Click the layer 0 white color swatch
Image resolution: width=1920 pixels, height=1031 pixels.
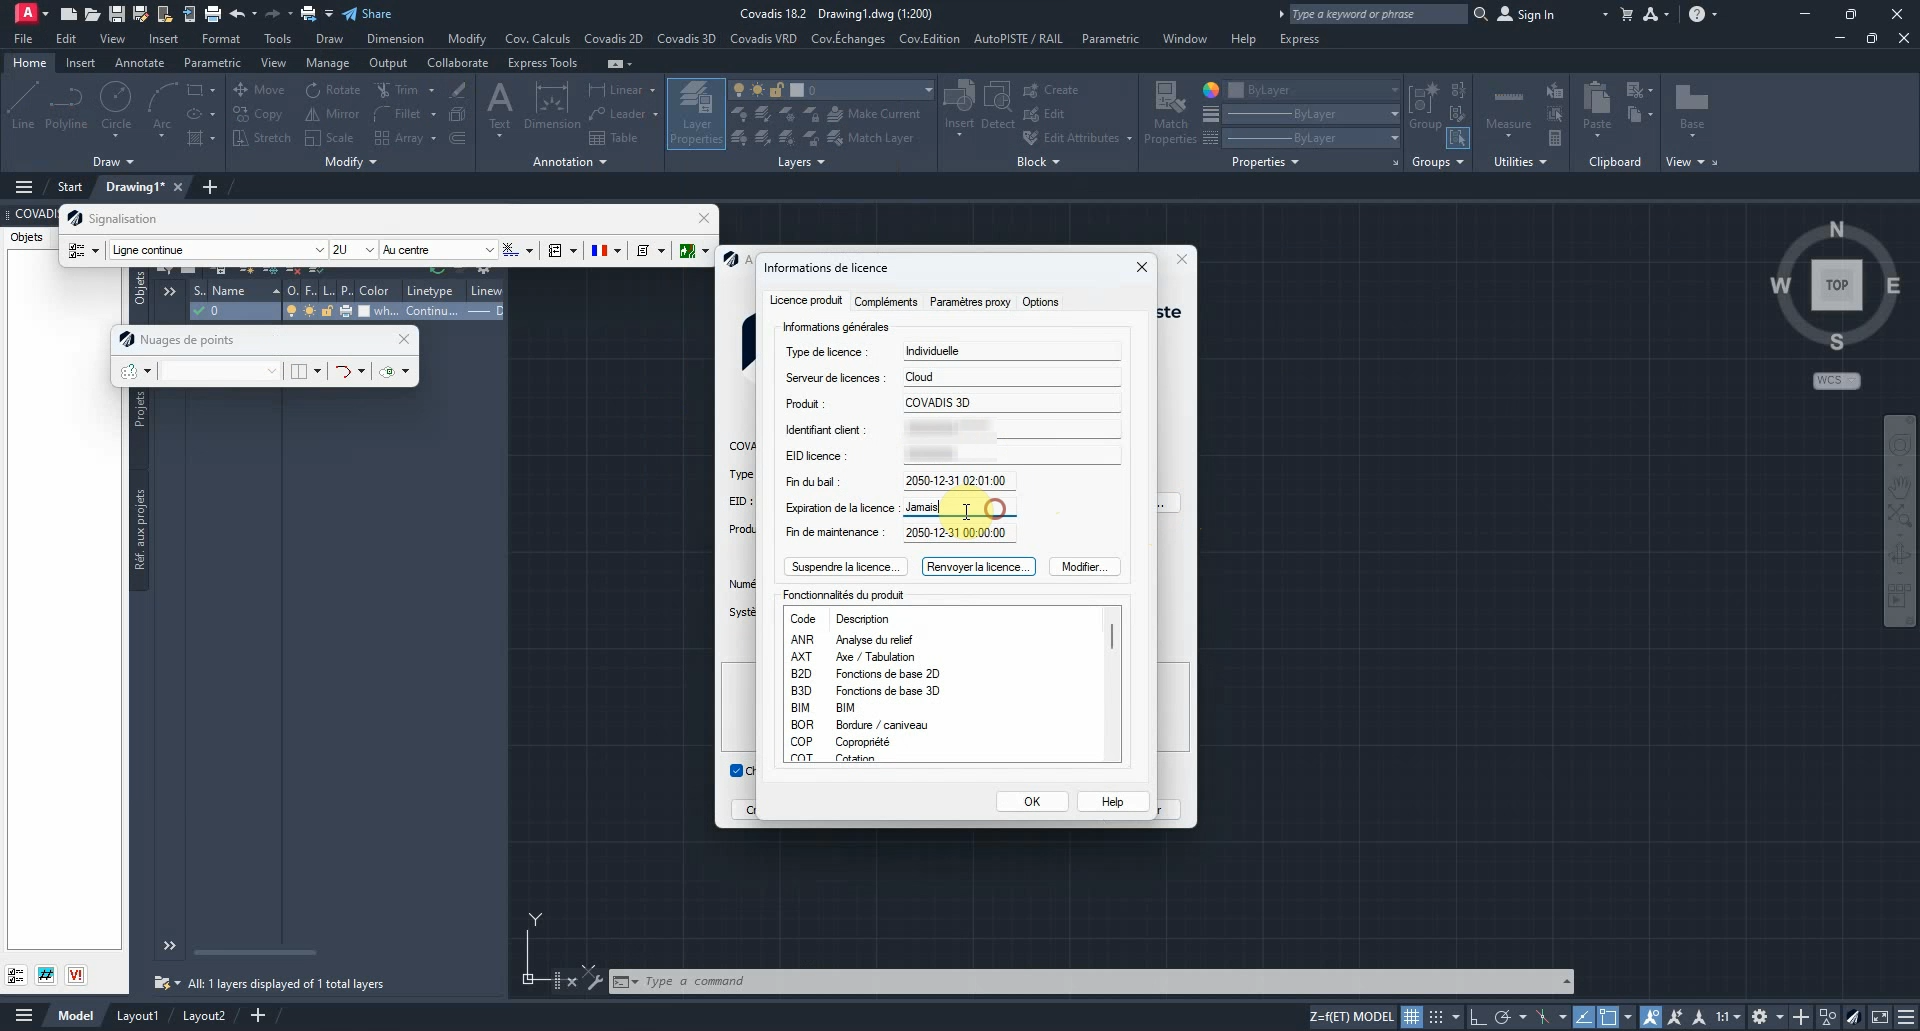click(364, 311)
